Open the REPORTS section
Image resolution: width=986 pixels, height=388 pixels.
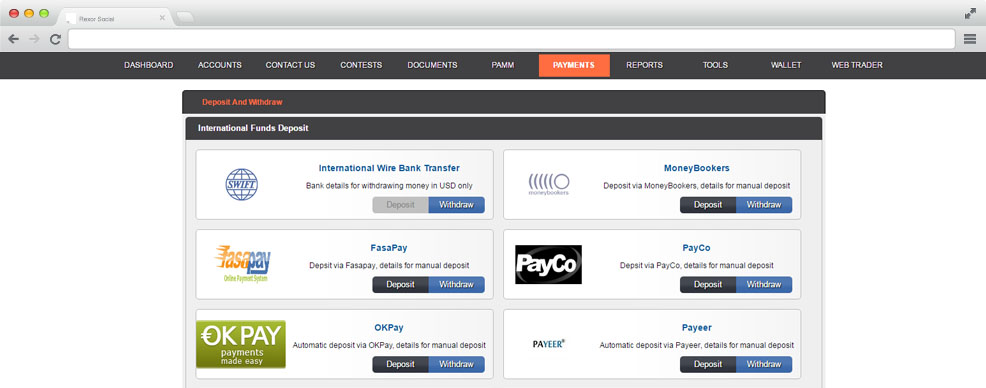coord(645,65)
